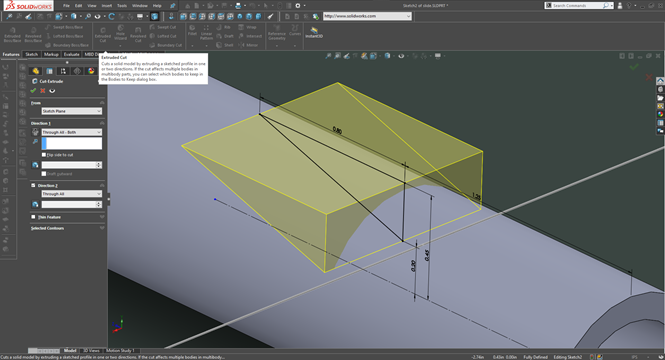Collapse the Direction 1 section
665x360 pixels.
[x=102, y=123]
